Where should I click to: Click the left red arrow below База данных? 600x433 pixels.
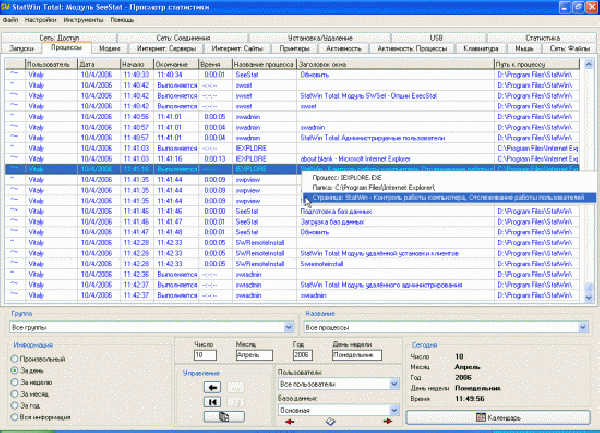click(x=289, y=422)
